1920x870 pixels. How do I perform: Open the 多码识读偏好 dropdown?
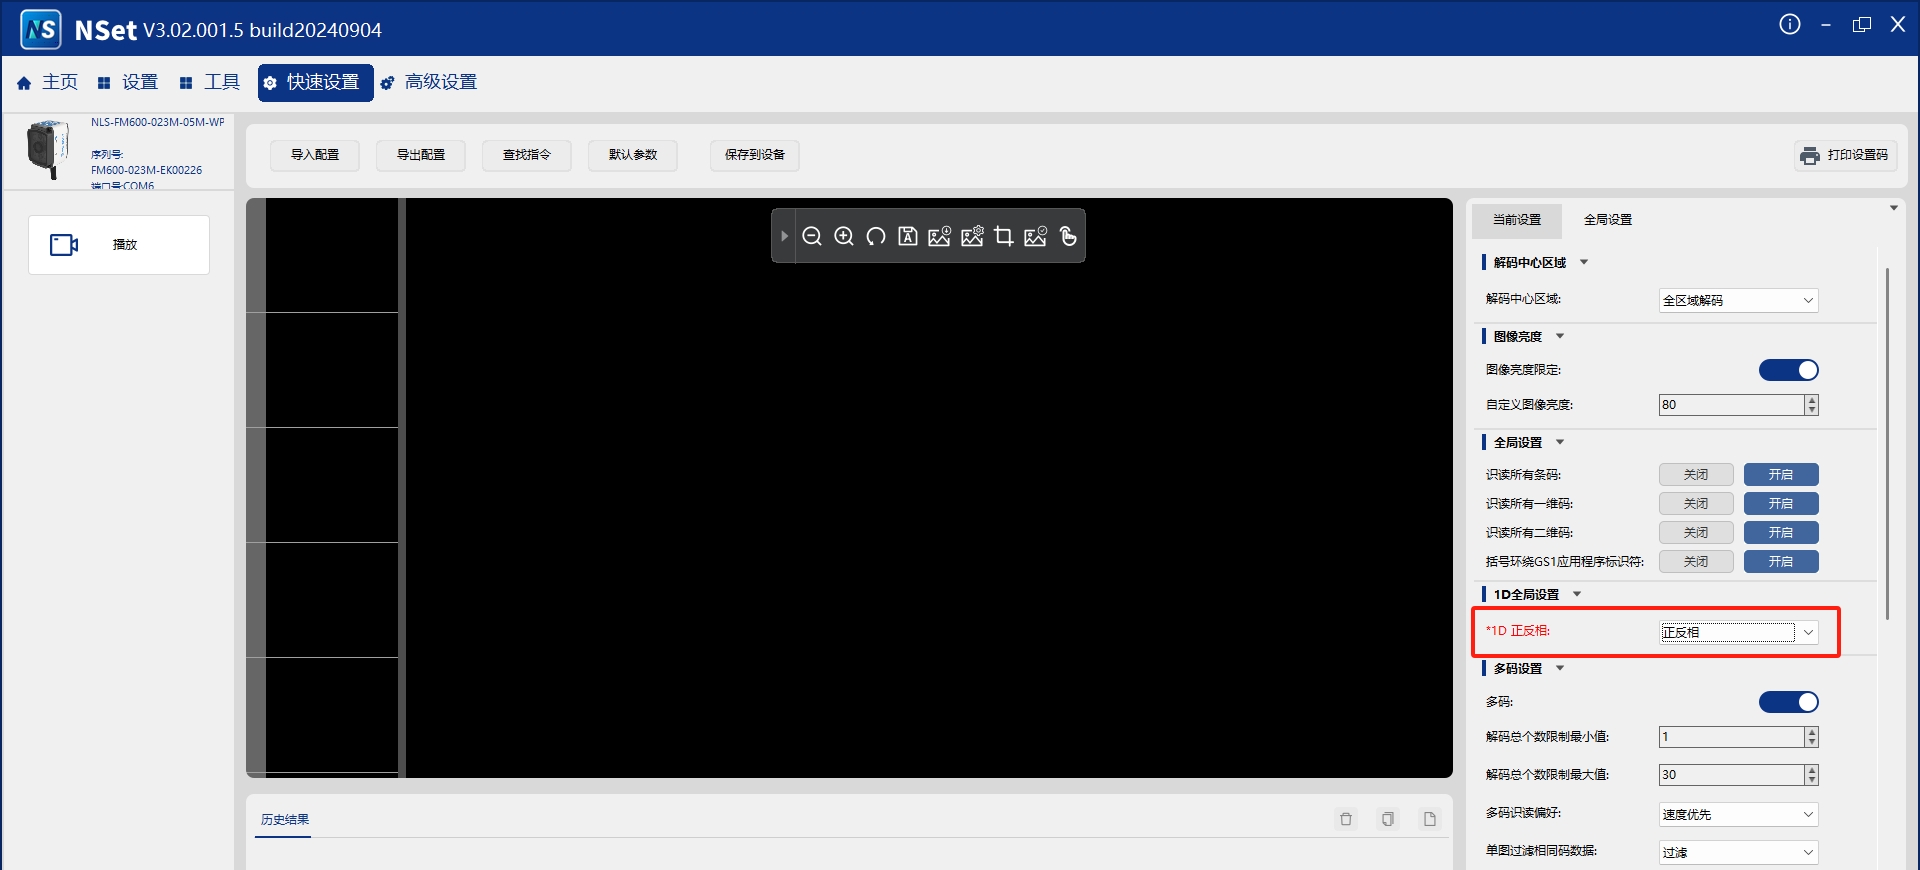coord(1738,814)
